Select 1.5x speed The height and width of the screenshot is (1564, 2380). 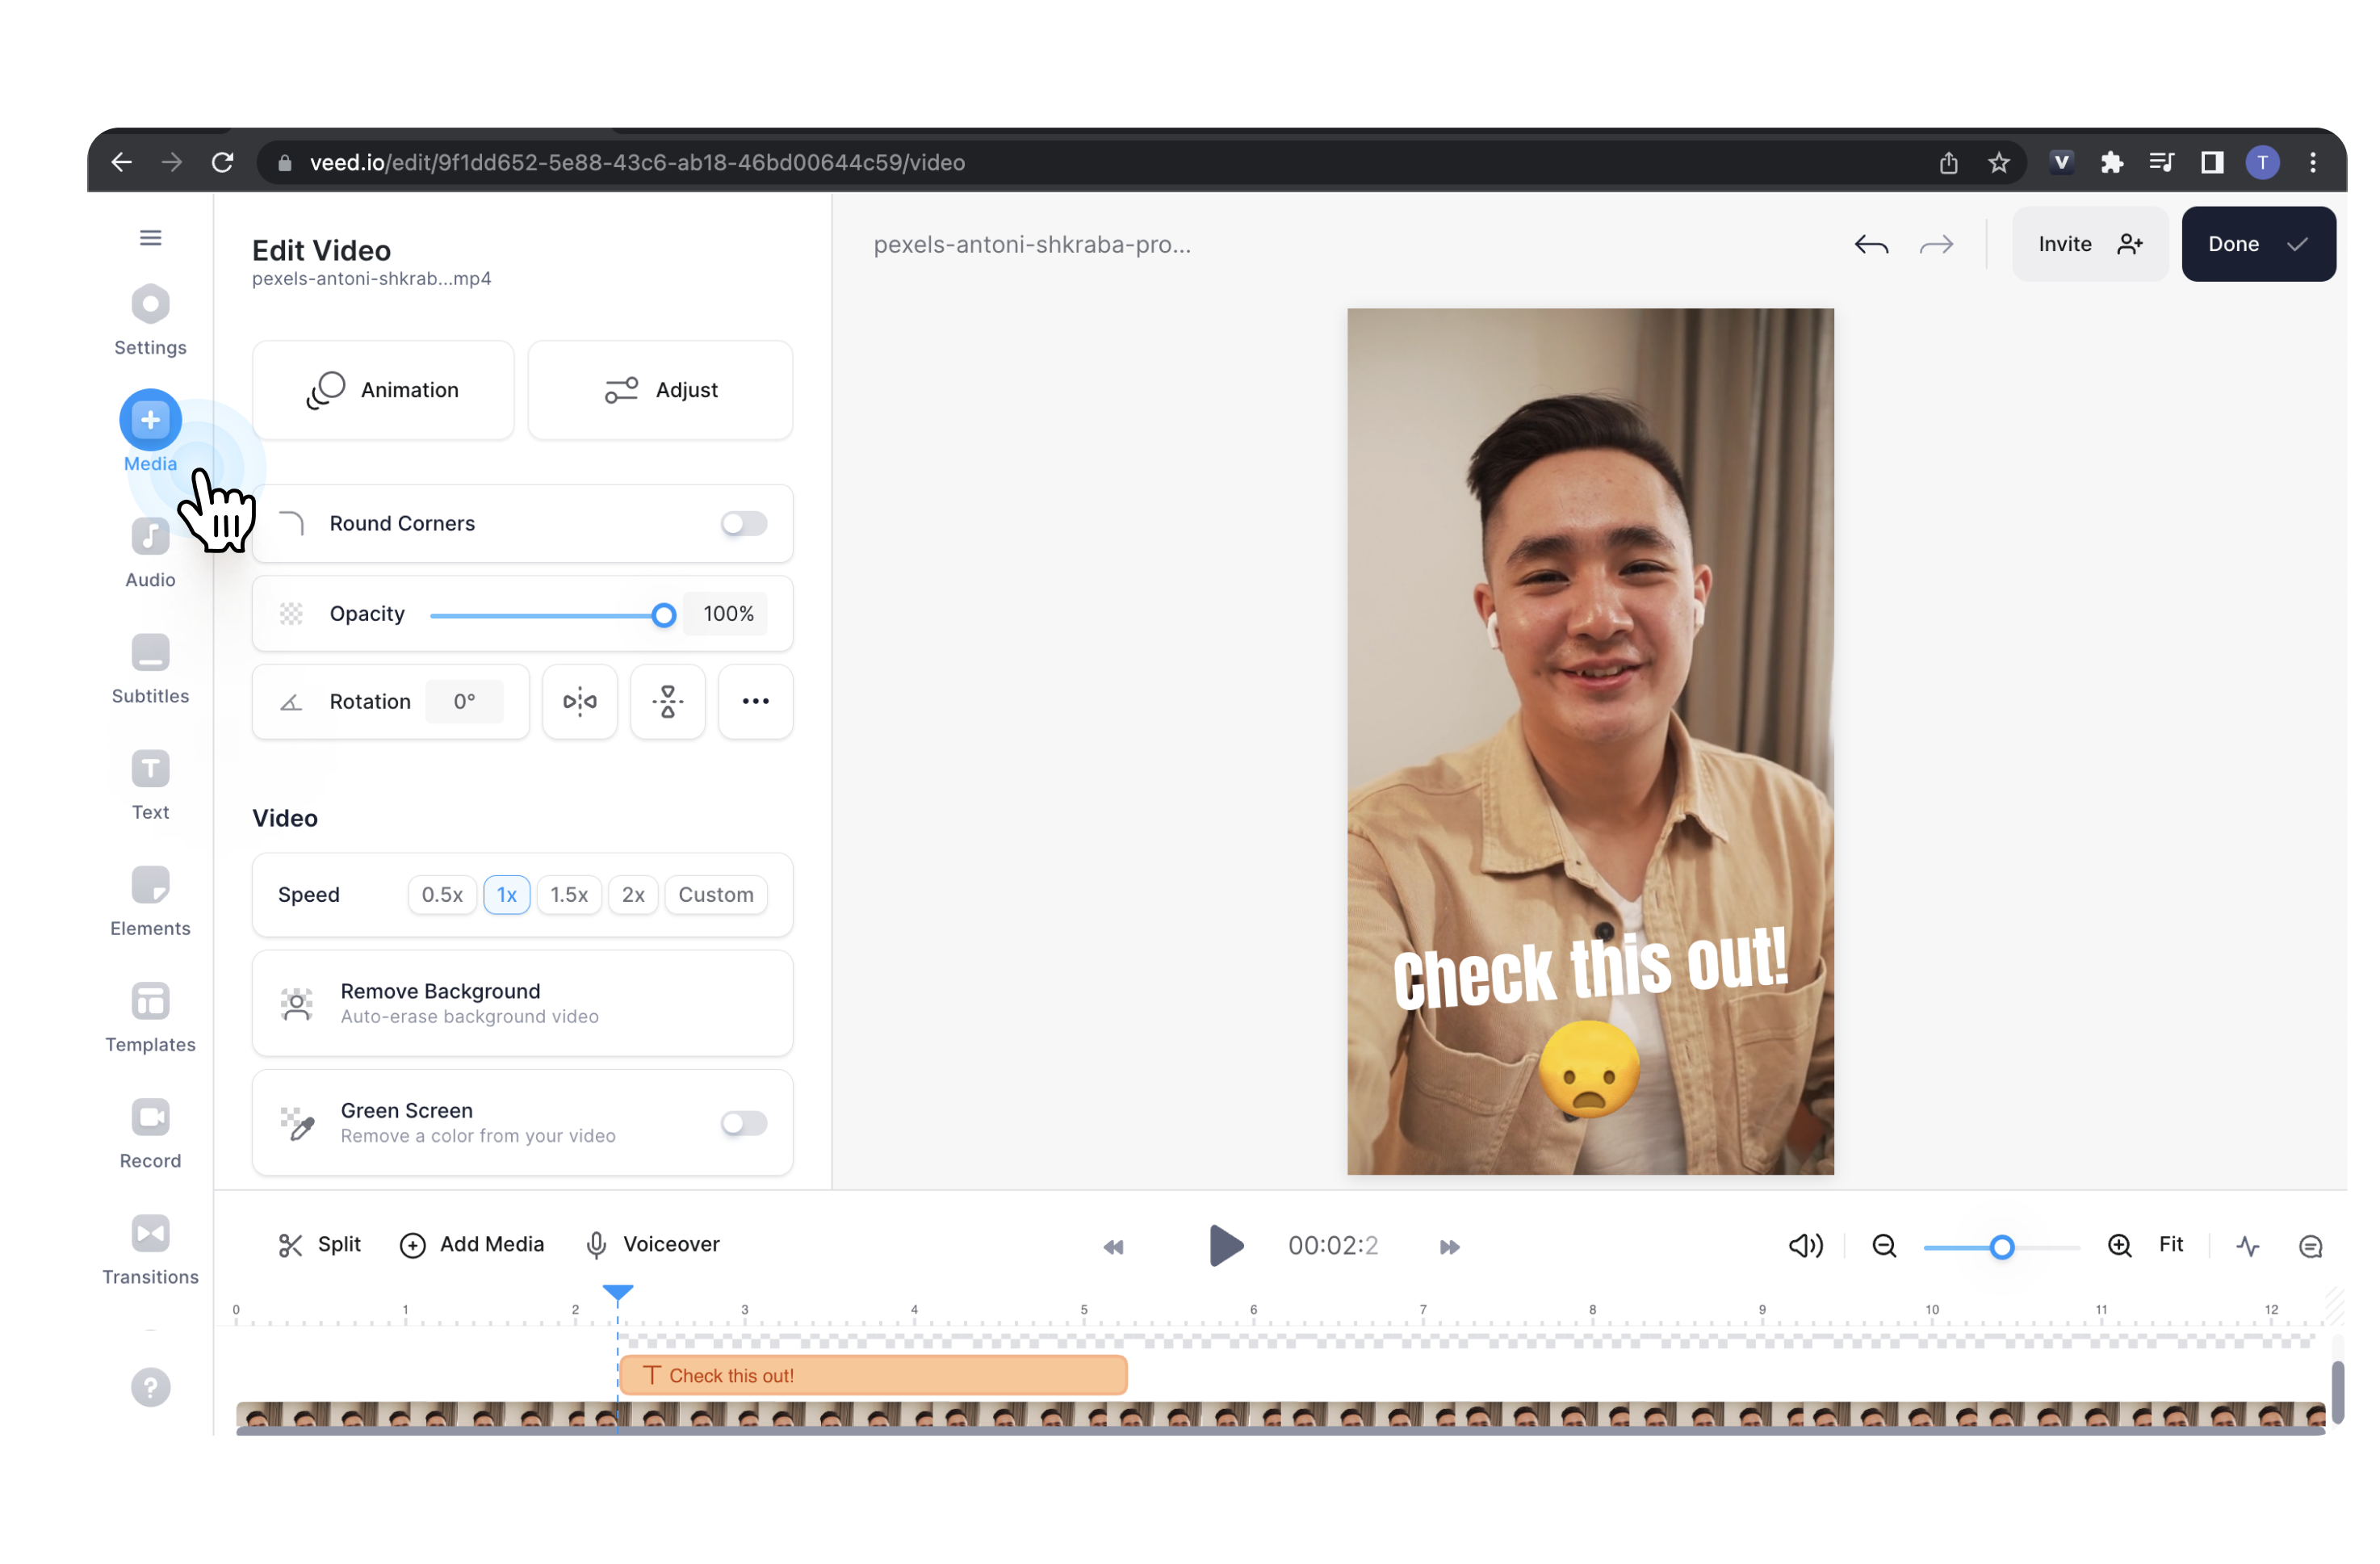tap(569, 895)
